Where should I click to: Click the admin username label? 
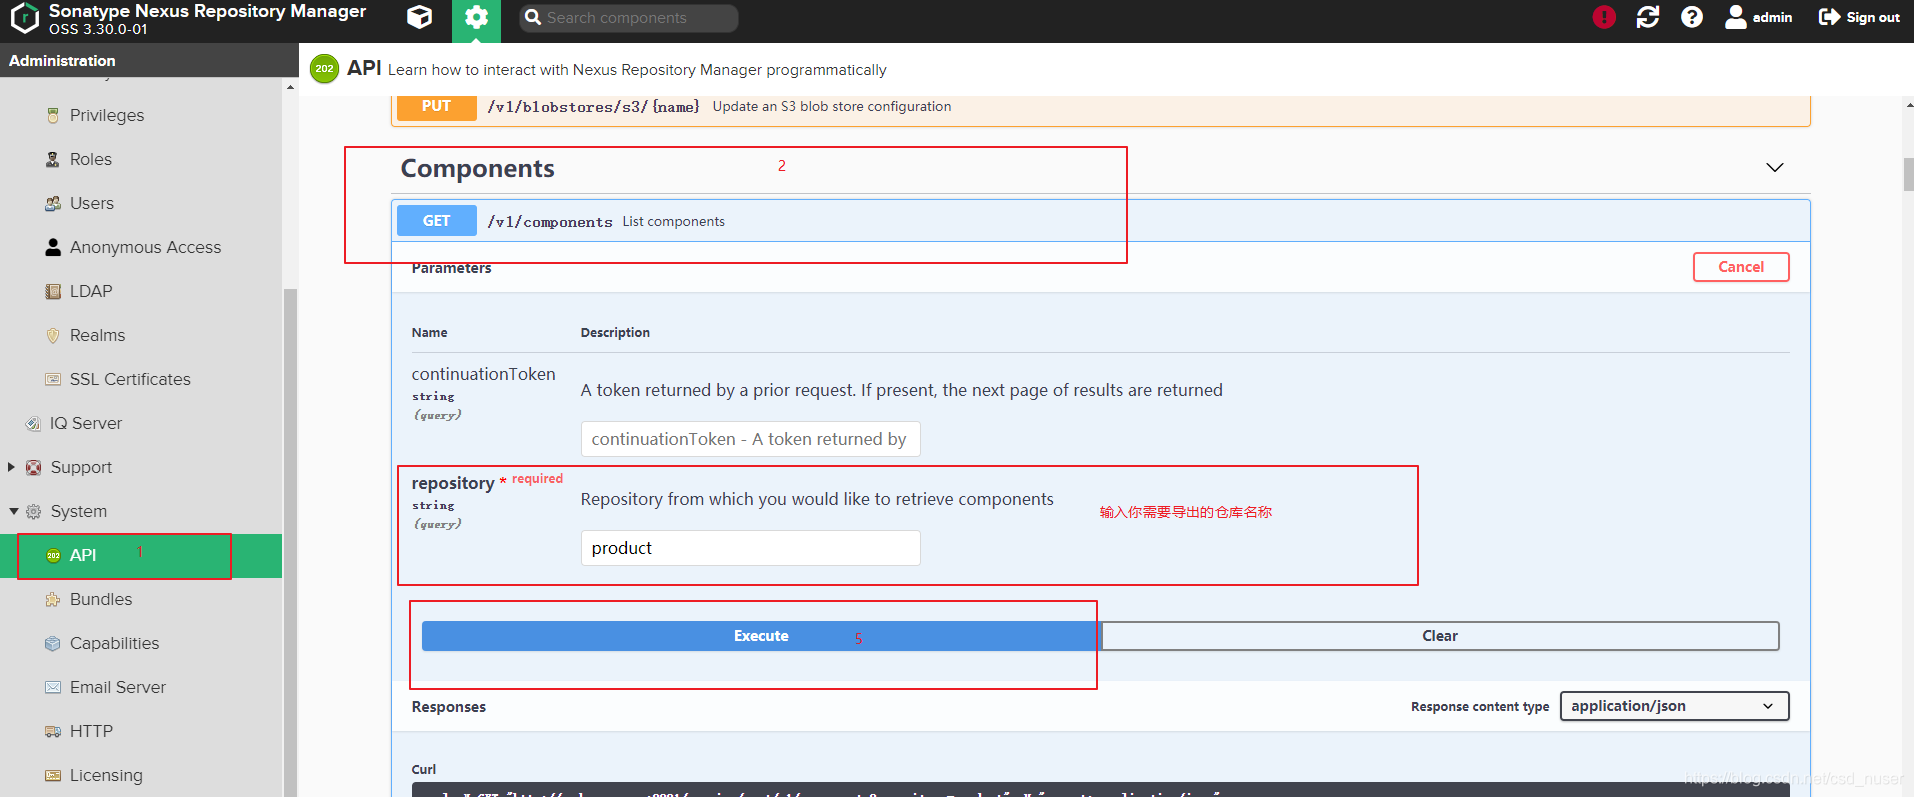tap(1772, 17)
